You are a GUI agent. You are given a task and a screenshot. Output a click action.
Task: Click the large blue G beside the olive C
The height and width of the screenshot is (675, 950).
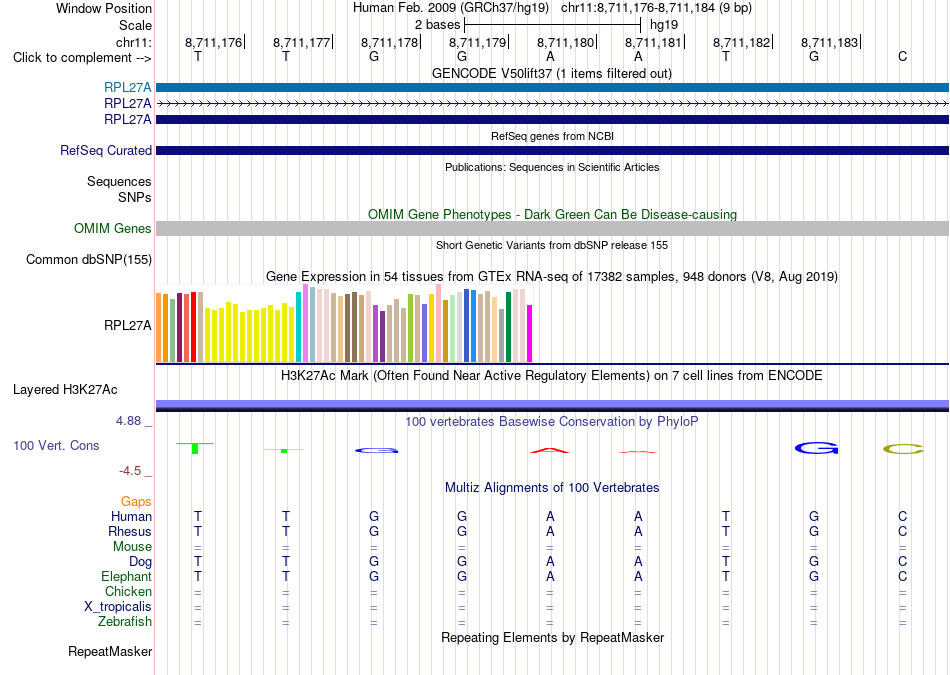[x=816, y=448]
